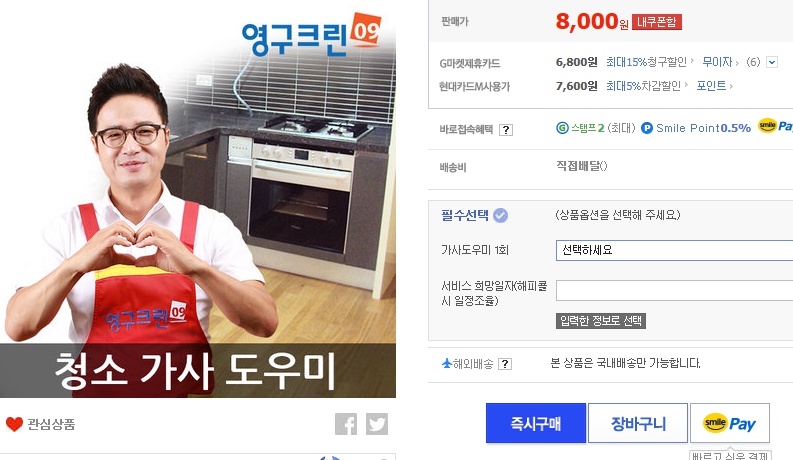Click the 입력한 정보로 선택 button
793x460 pixels.
601,321
